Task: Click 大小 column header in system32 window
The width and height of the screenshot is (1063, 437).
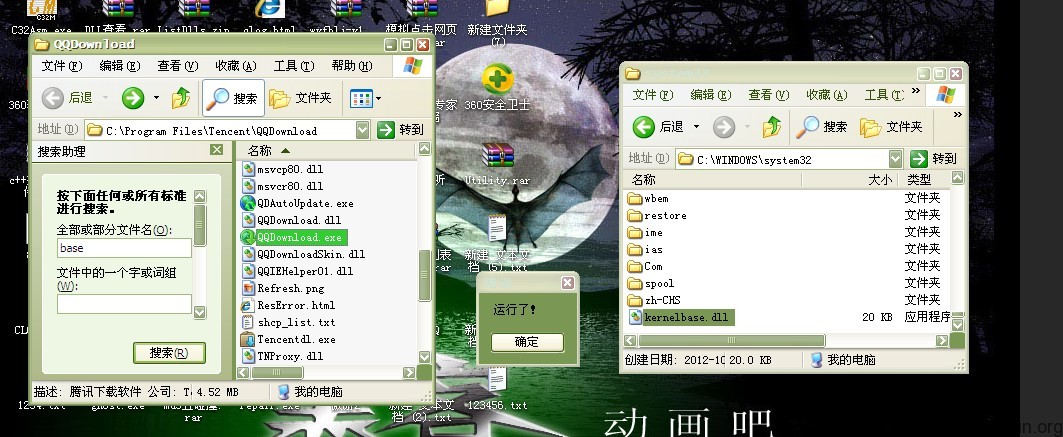Action: [x=849, y=180]
